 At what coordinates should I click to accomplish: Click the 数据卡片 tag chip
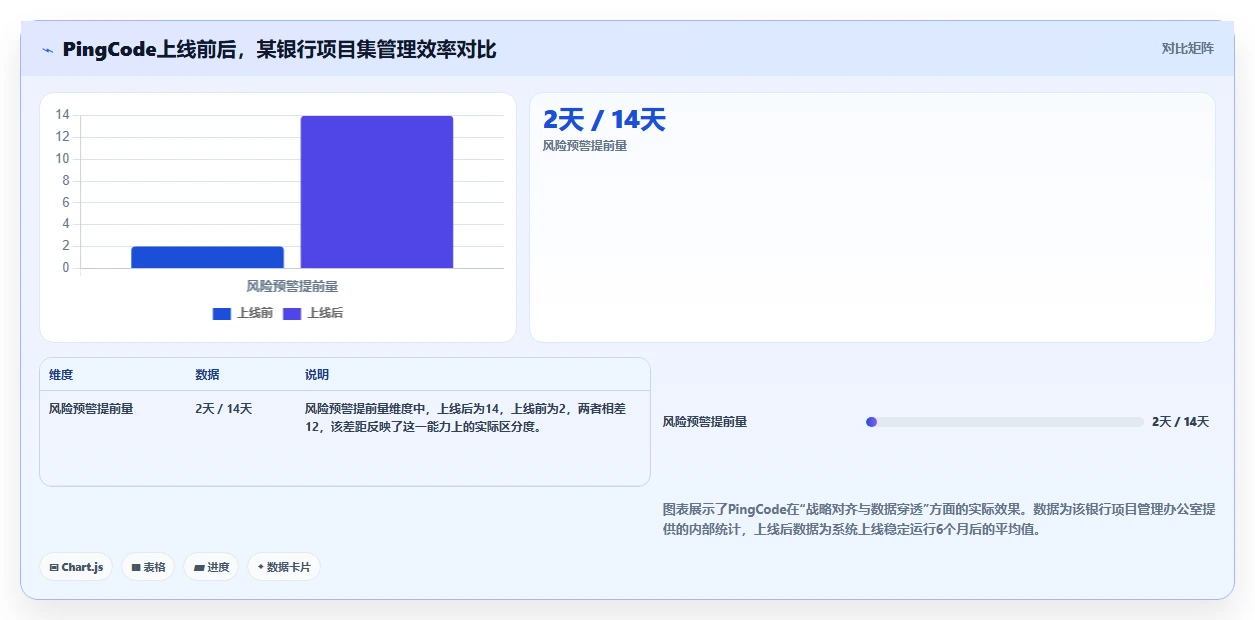tap(284, 567)
